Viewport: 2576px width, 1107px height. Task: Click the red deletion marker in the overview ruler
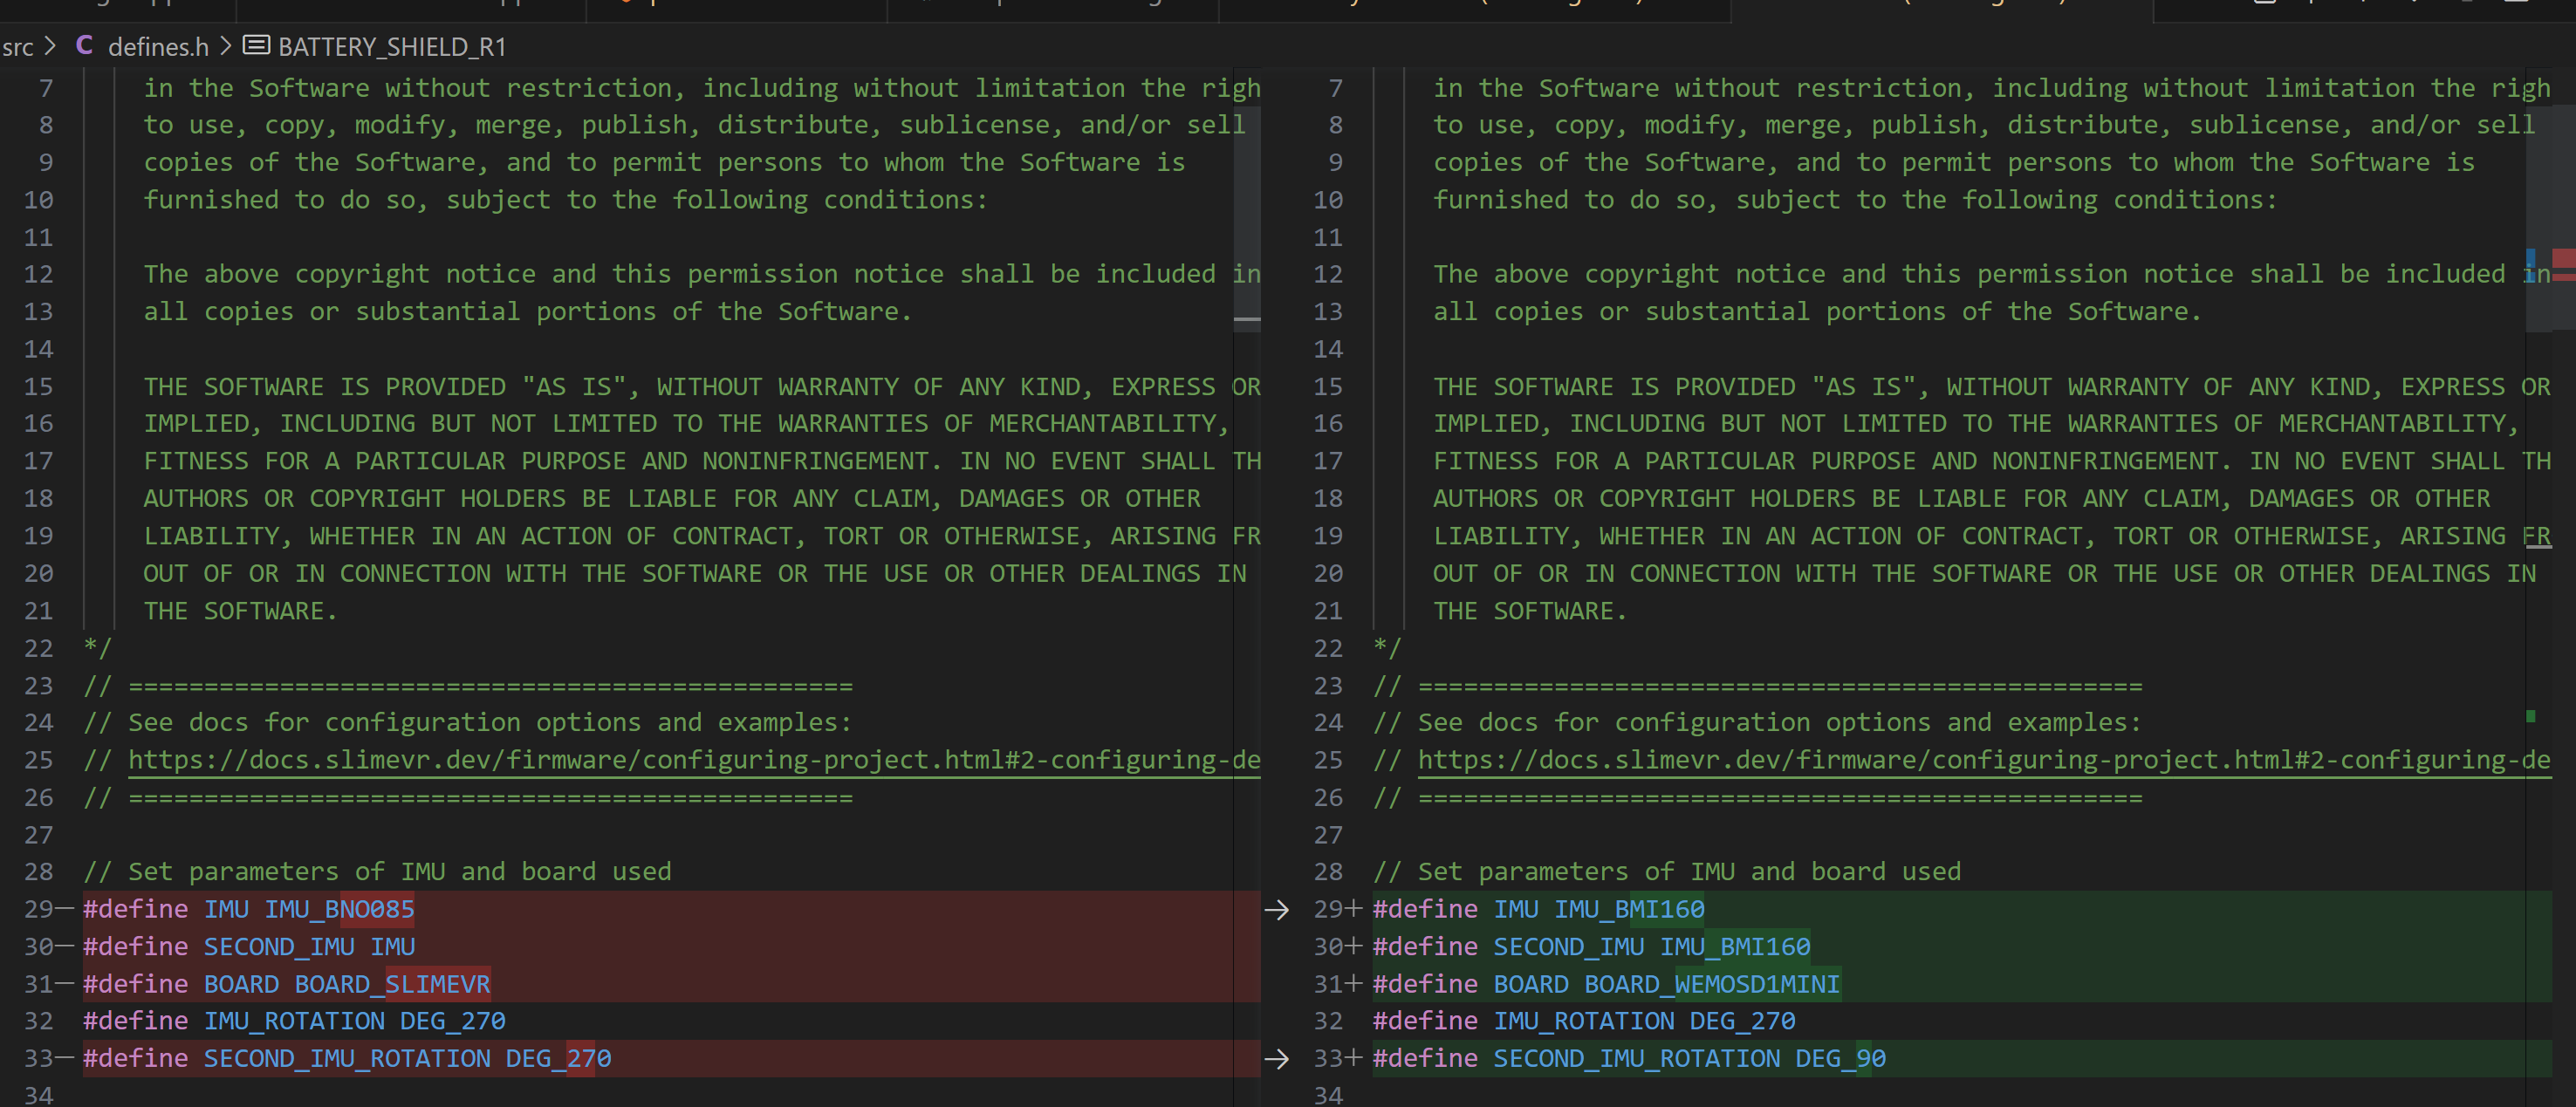[2563, 259]
